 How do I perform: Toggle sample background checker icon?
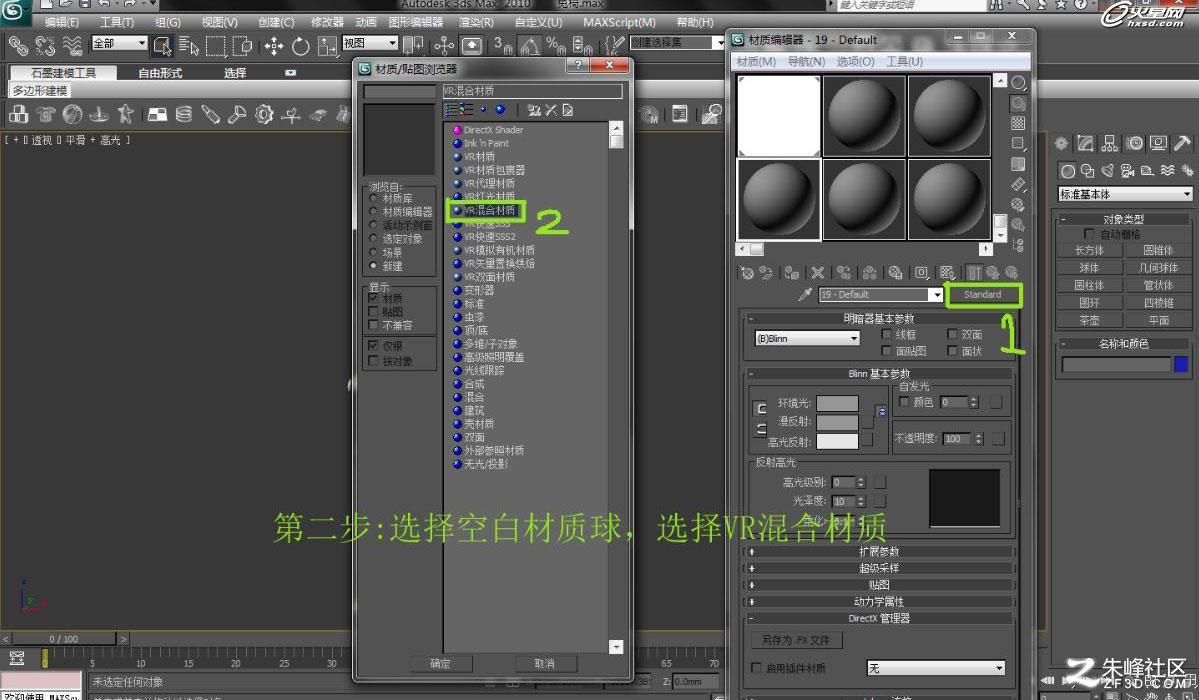click(x=1018, y=123)
